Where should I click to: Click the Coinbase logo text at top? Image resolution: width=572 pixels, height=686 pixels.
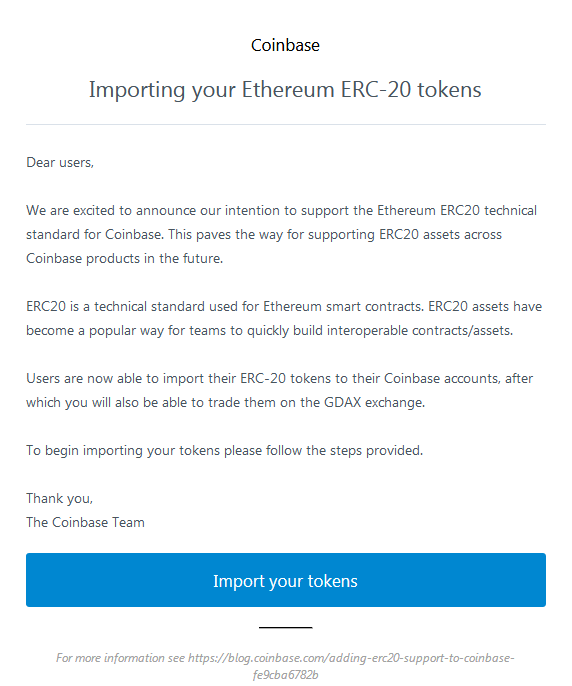285,45
